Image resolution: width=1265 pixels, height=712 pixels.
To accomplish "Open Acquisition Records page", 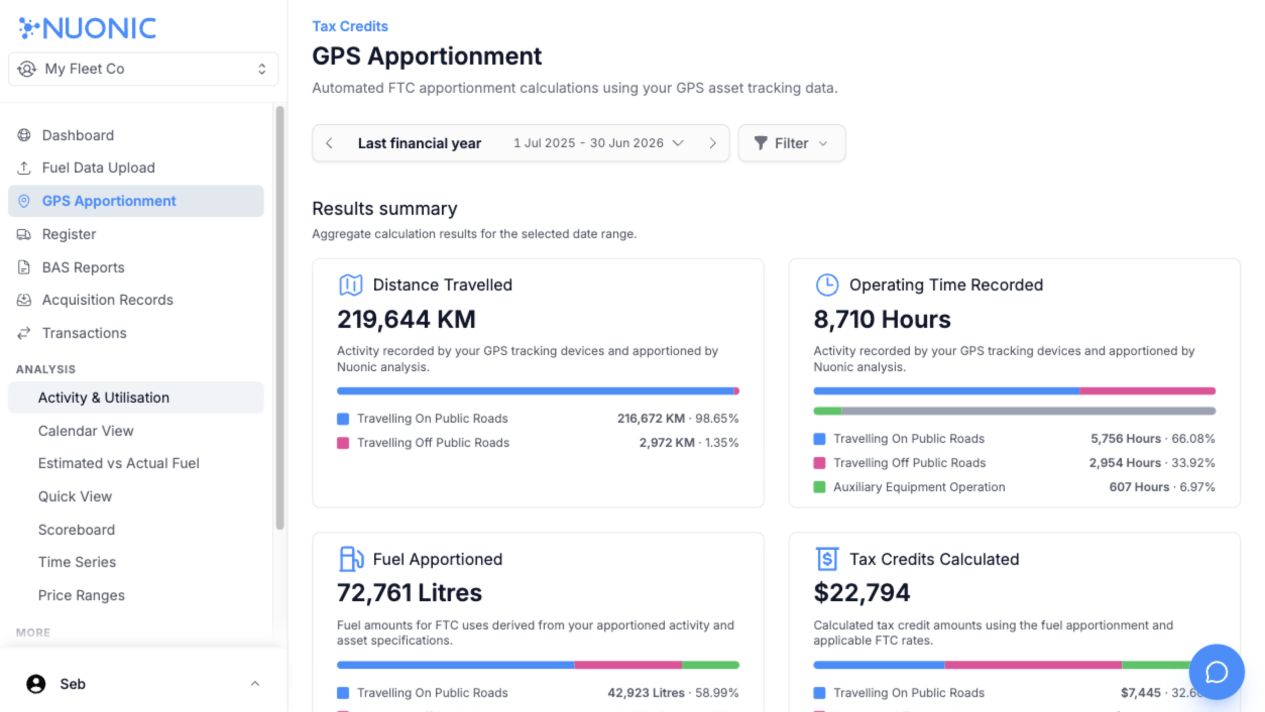I will 136,300.
